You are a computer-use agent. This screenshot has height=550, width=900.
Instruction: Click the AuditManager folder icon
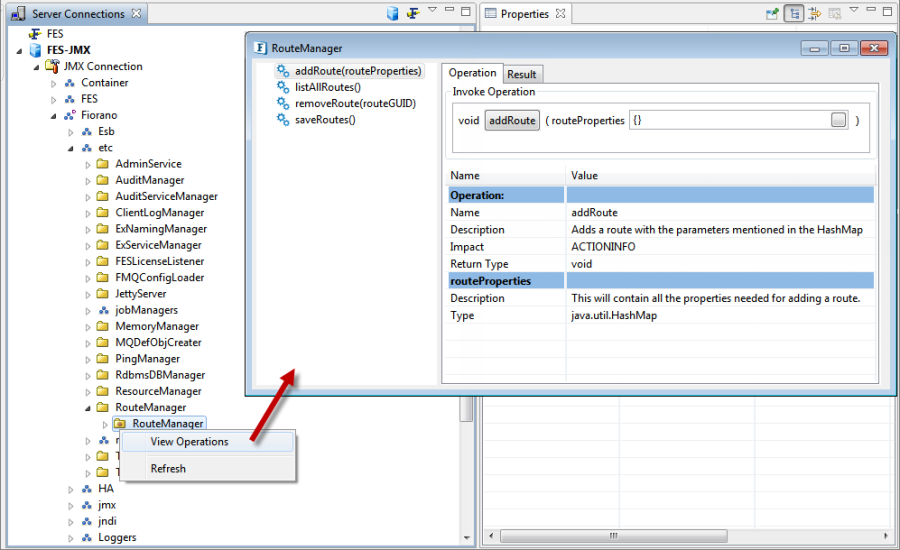click(x=102, y=180)
